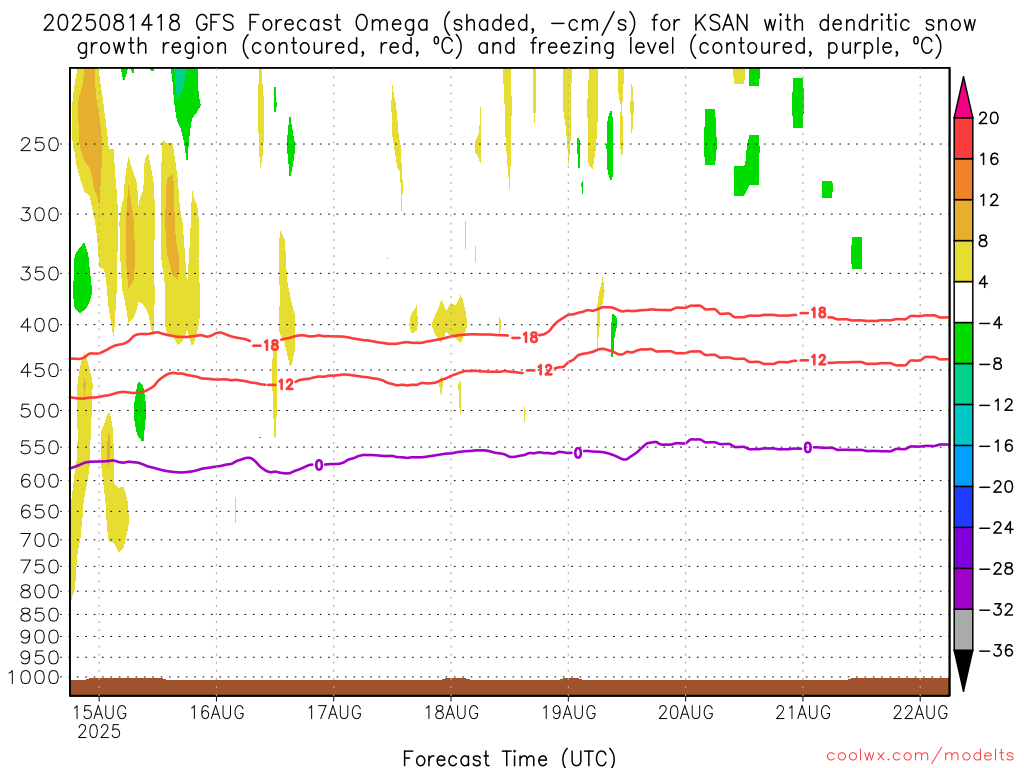1024x768 pixels.
Task: Click the colorbar tick label -36
Action: pos(997,650)
